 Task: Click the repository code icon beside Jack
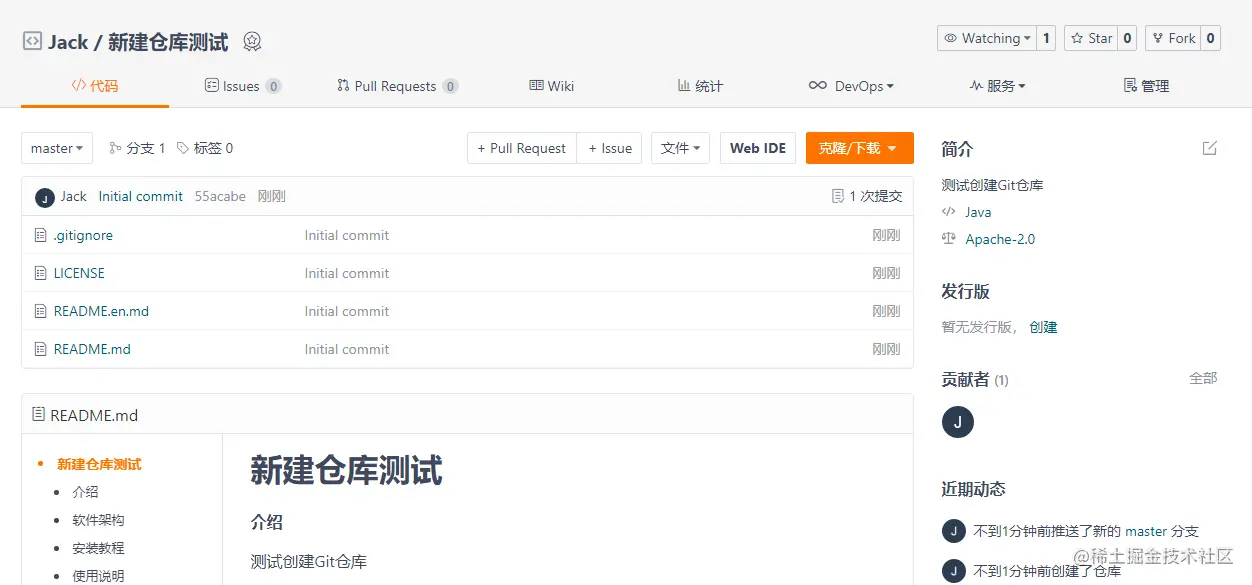coord(33,41)
